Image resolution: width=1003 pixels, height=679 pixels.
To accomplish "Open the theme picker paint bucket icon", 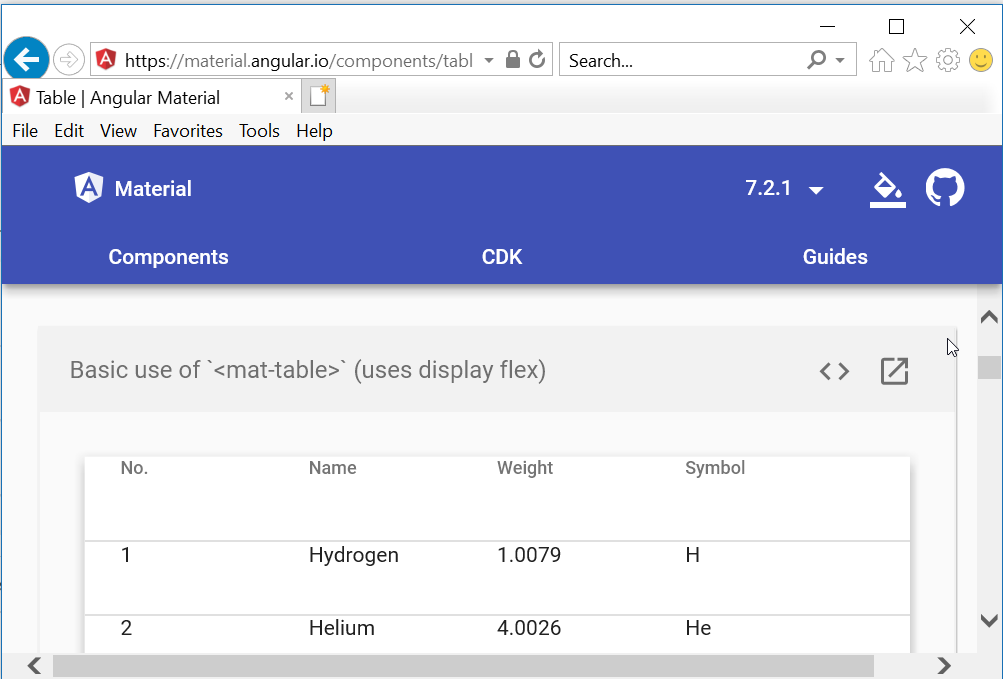I will pos(887,188).
